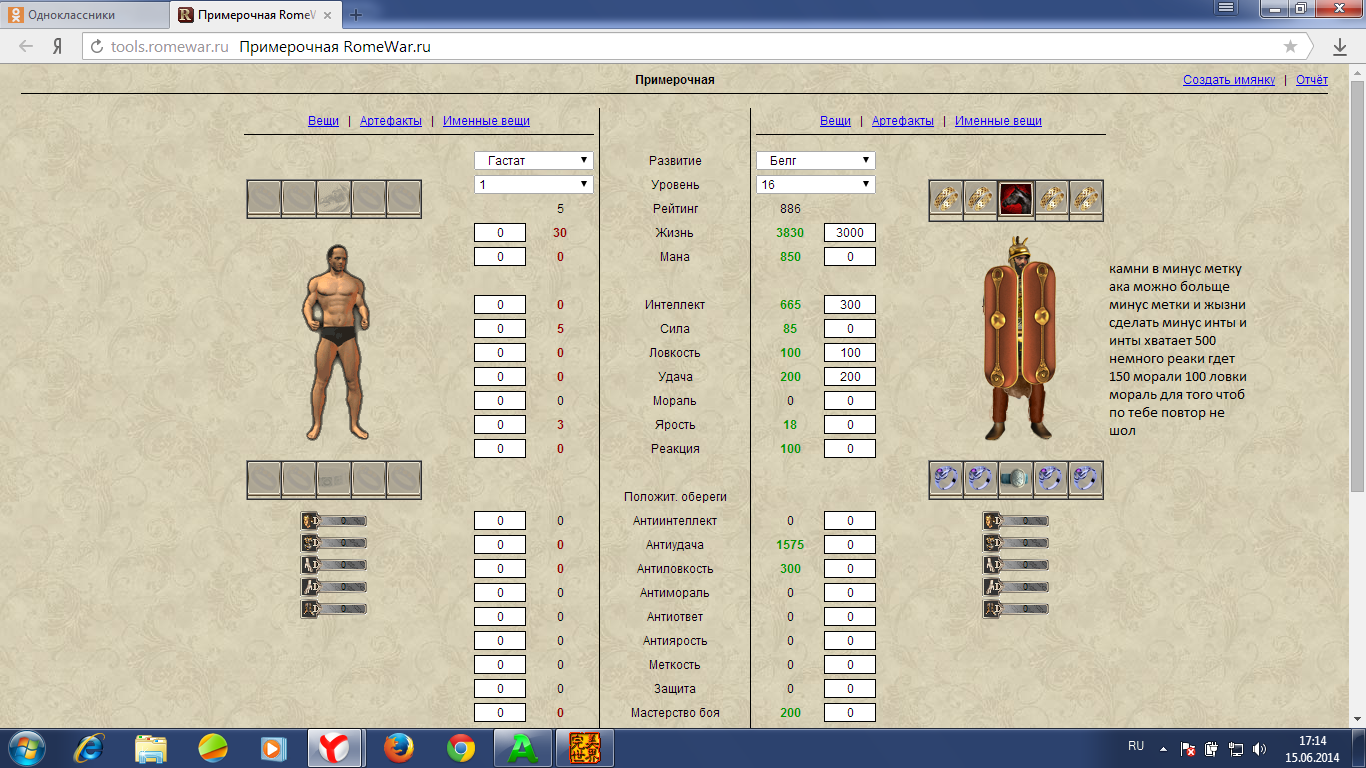Launch Google Chrome from the taskbar
This screenshot has width=1366, height=768.
pyautogui.click(x=461, y=748)
